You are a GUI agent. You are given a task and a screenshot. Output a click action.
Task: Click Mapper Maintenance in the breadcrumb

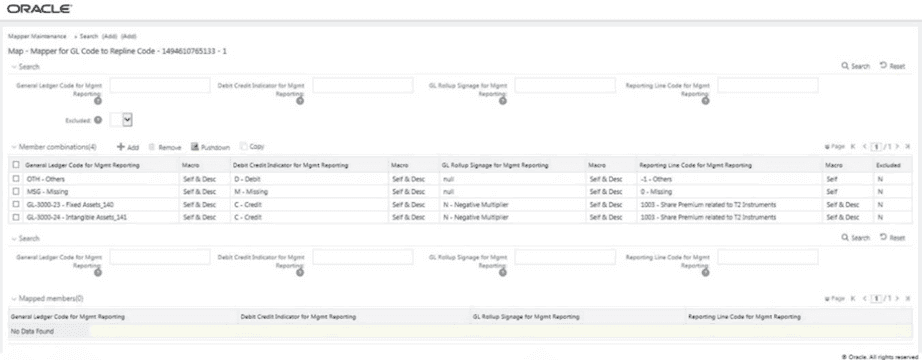click(x=37, y=36)
